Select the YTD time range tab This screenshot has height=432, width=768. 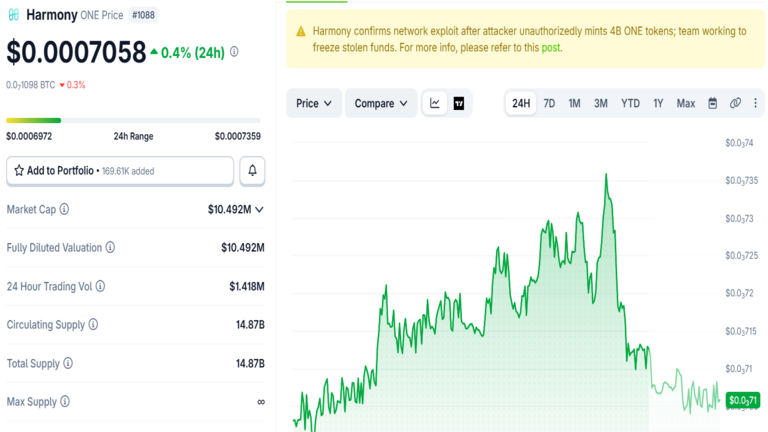tap(630, 103)
